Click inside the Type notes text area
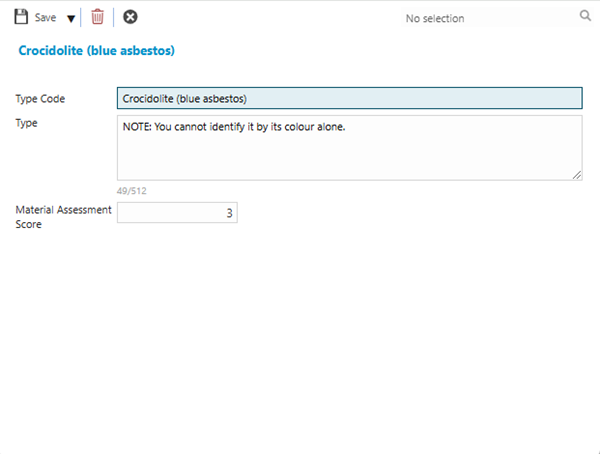 tap(348, 155)
